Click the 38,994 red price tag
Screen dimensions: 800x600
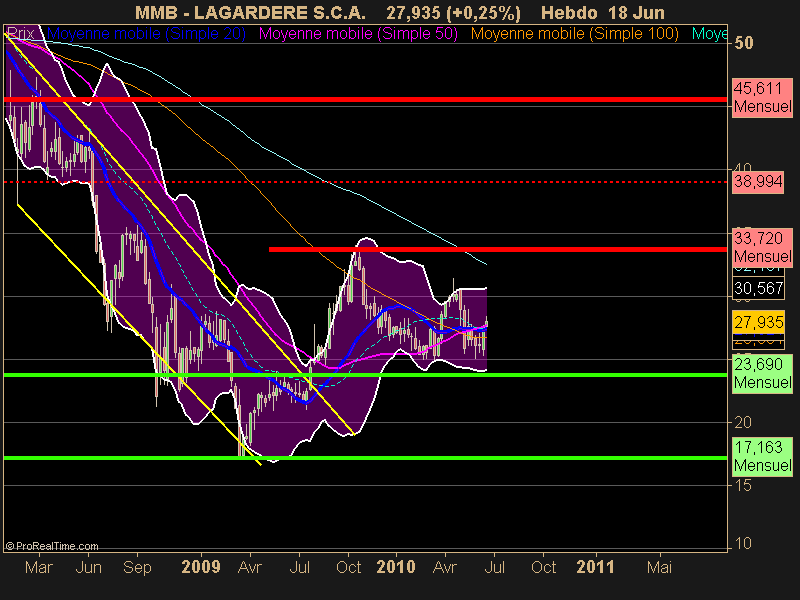tap(758, 182)
